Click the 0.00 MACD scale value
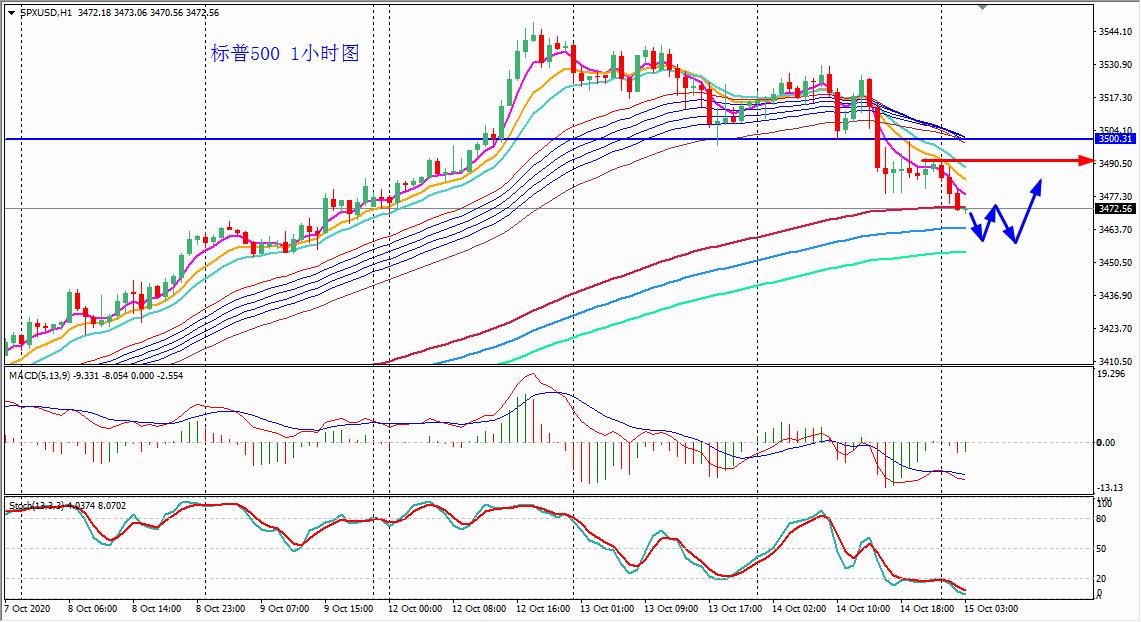This screenshot has height=622, width=1141. point(1105,442)
